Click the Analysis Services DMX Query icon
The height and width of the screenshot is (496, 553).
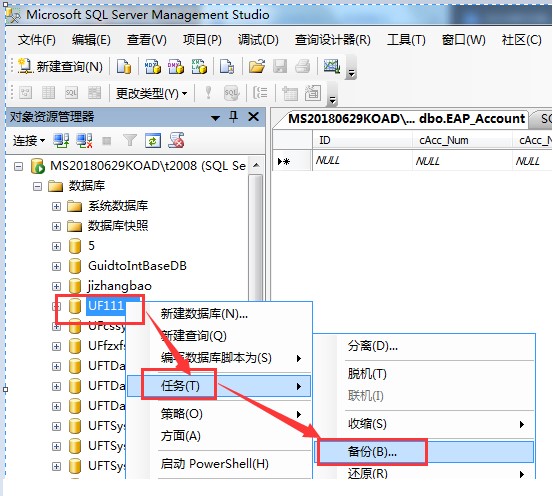point(176,66)
